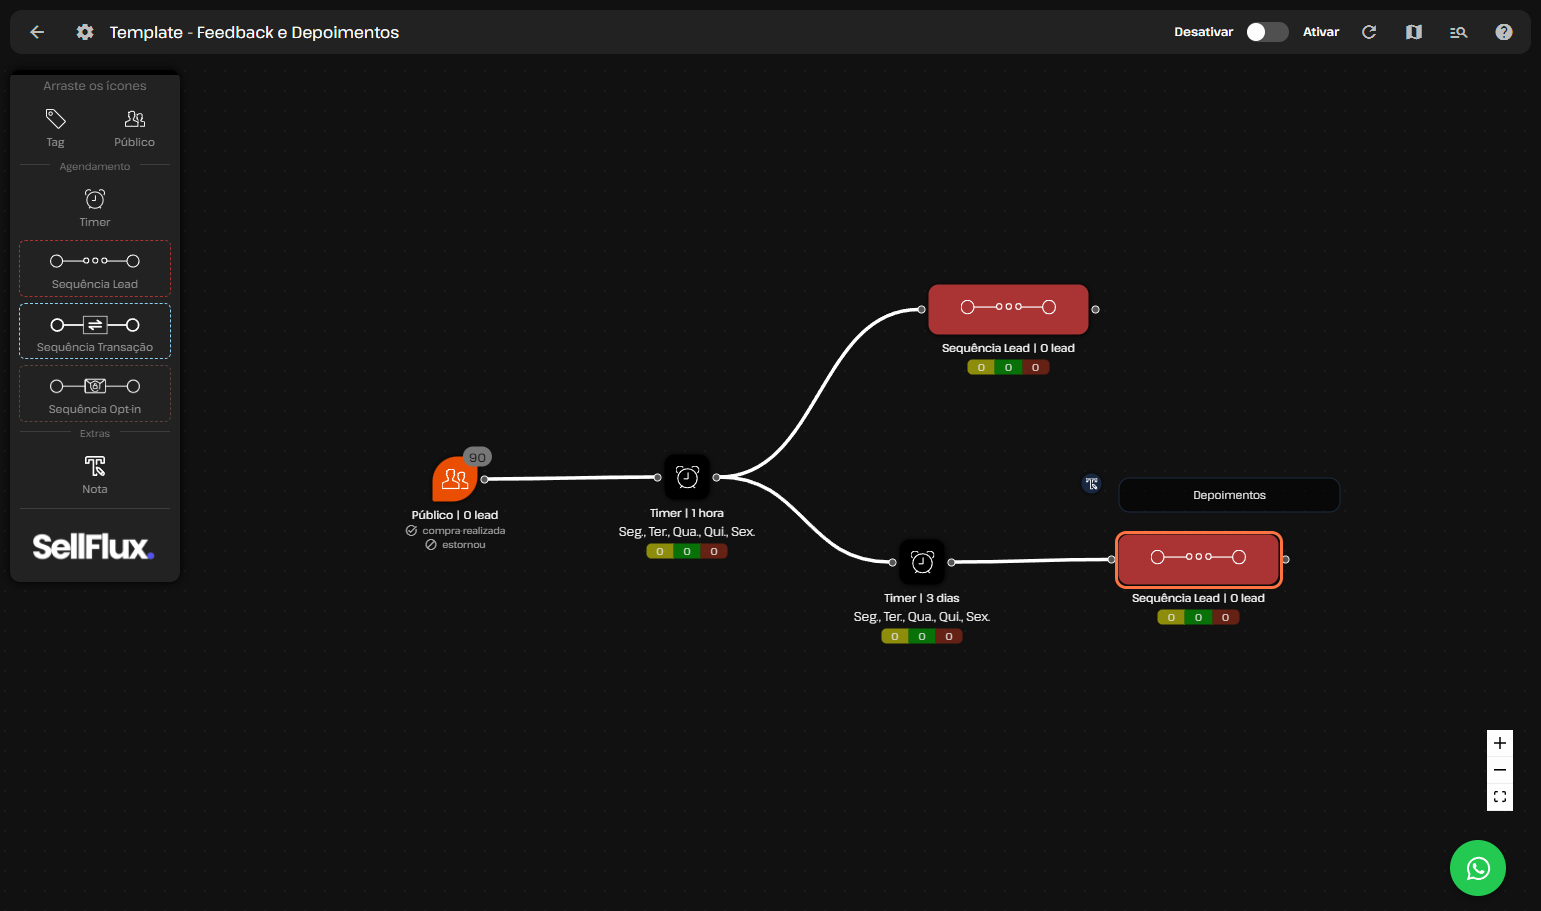Click the red counter under Timer 1 hora
1541x911 pixels.
point(714,551)
